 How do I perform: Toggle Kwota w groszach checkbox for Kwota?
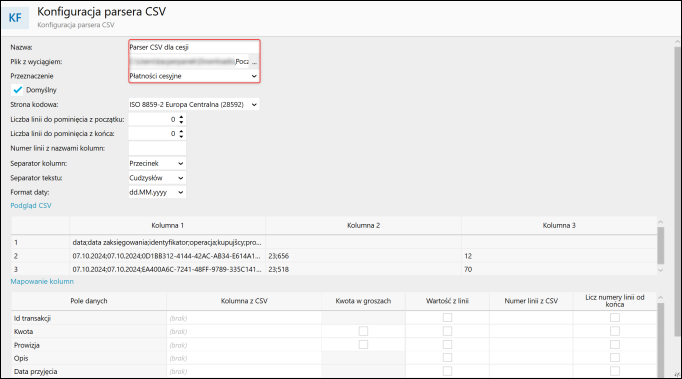(x=363, y=332)
